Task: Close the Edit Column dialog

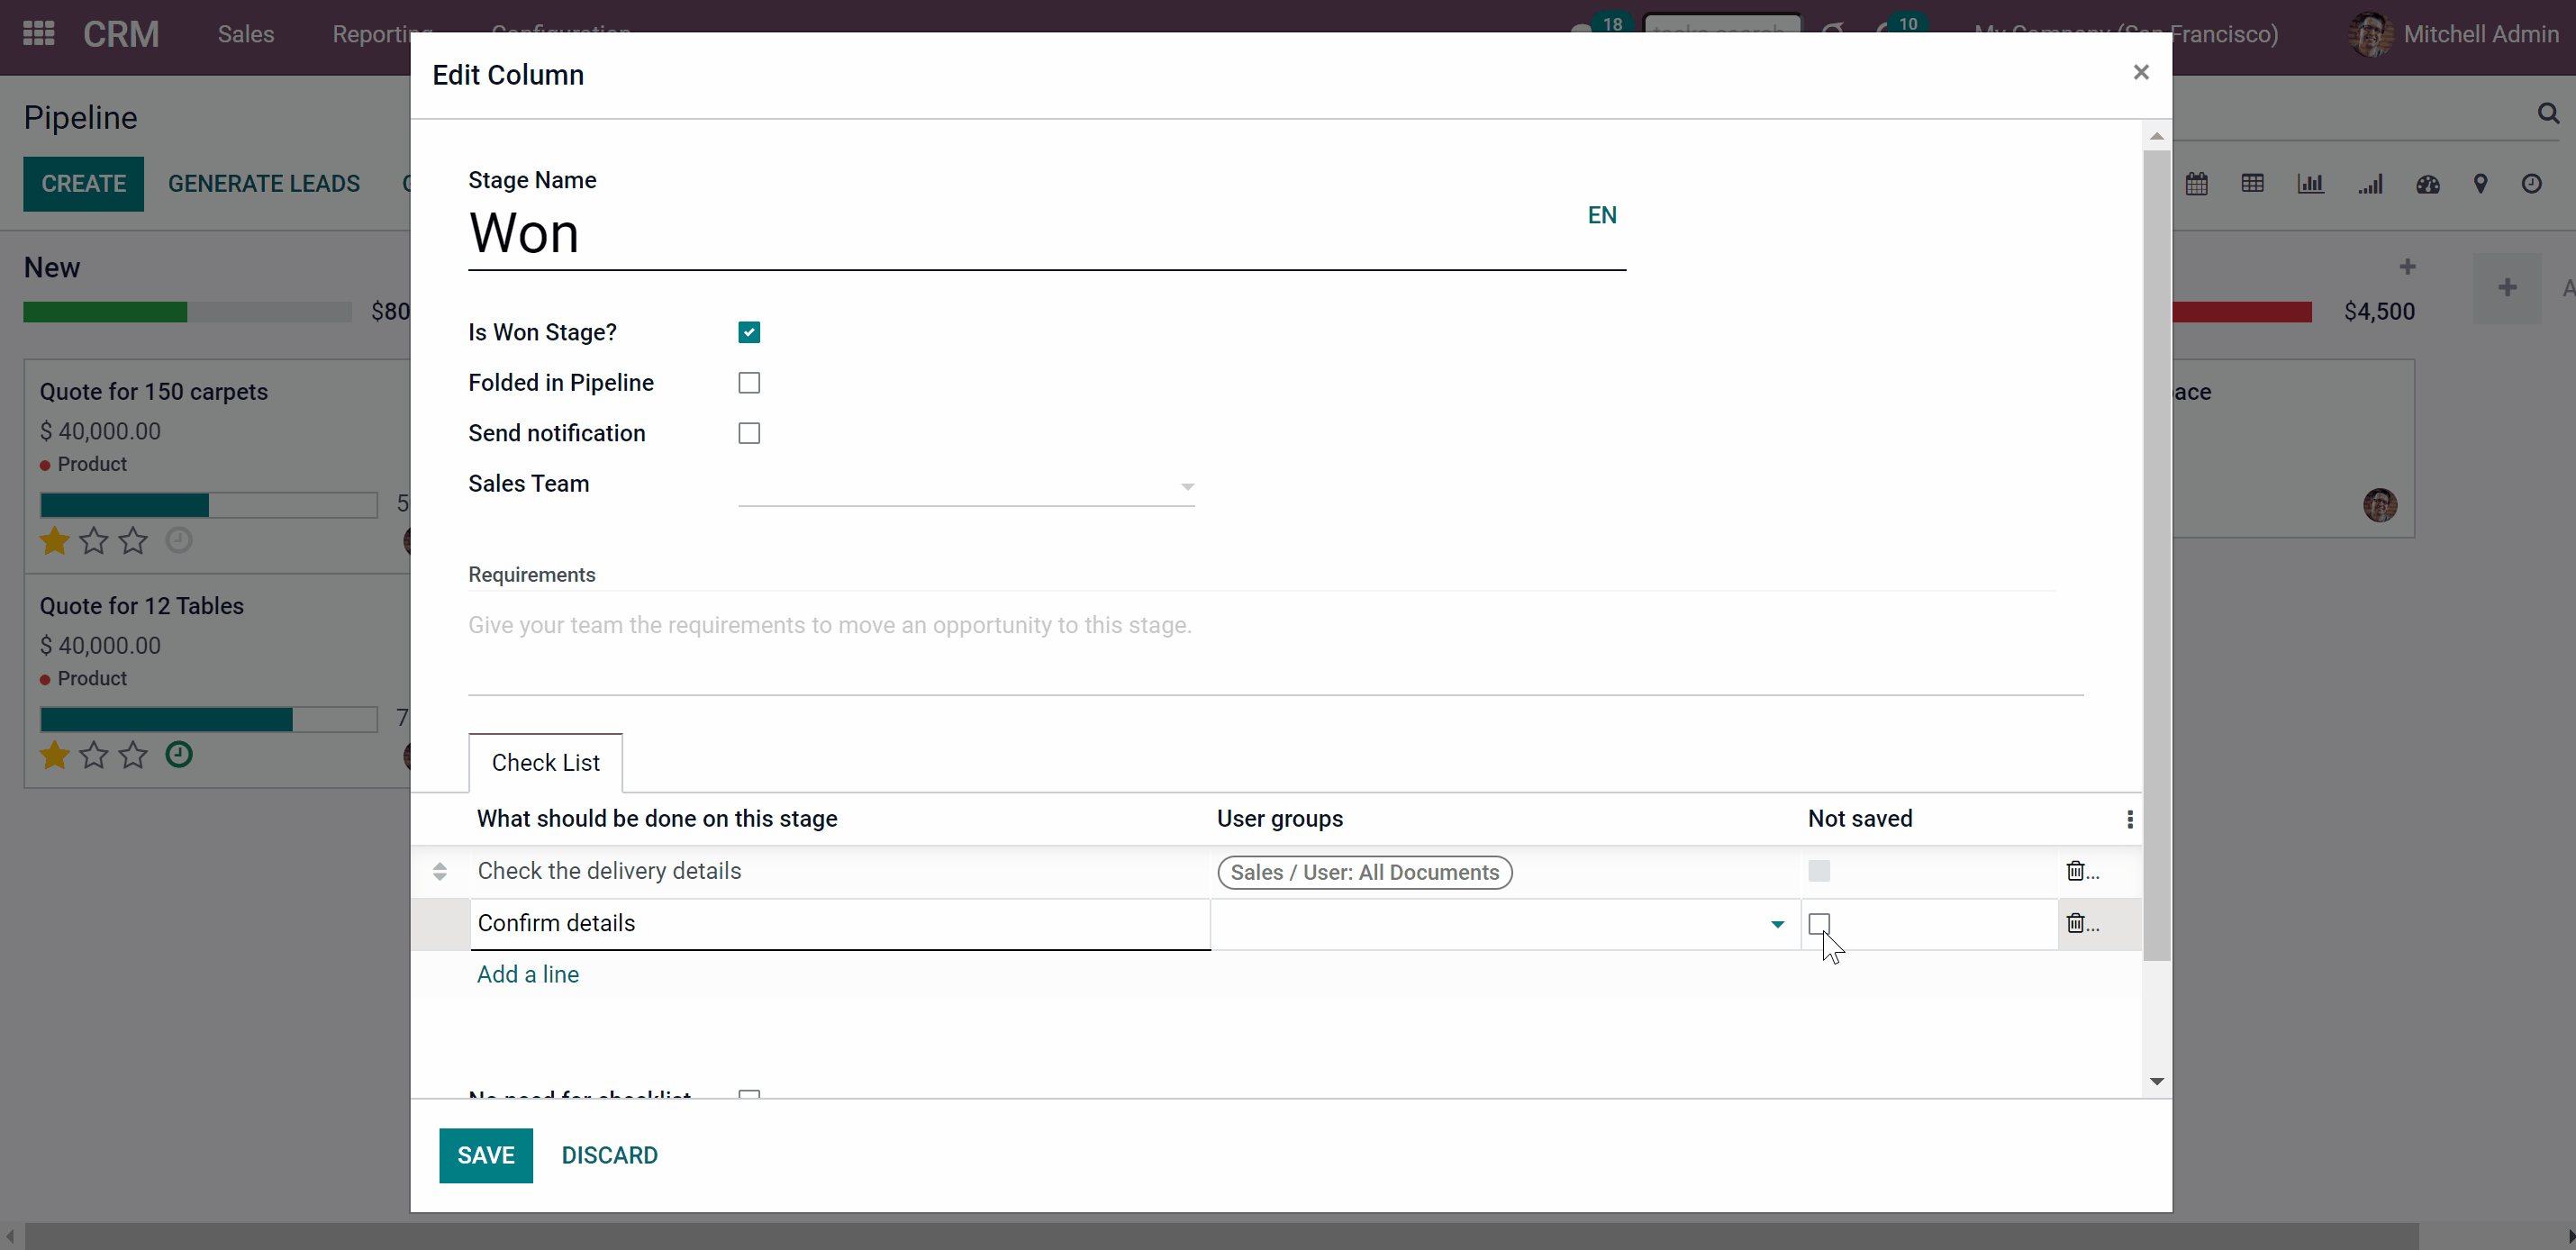Action: (2141, 72)
